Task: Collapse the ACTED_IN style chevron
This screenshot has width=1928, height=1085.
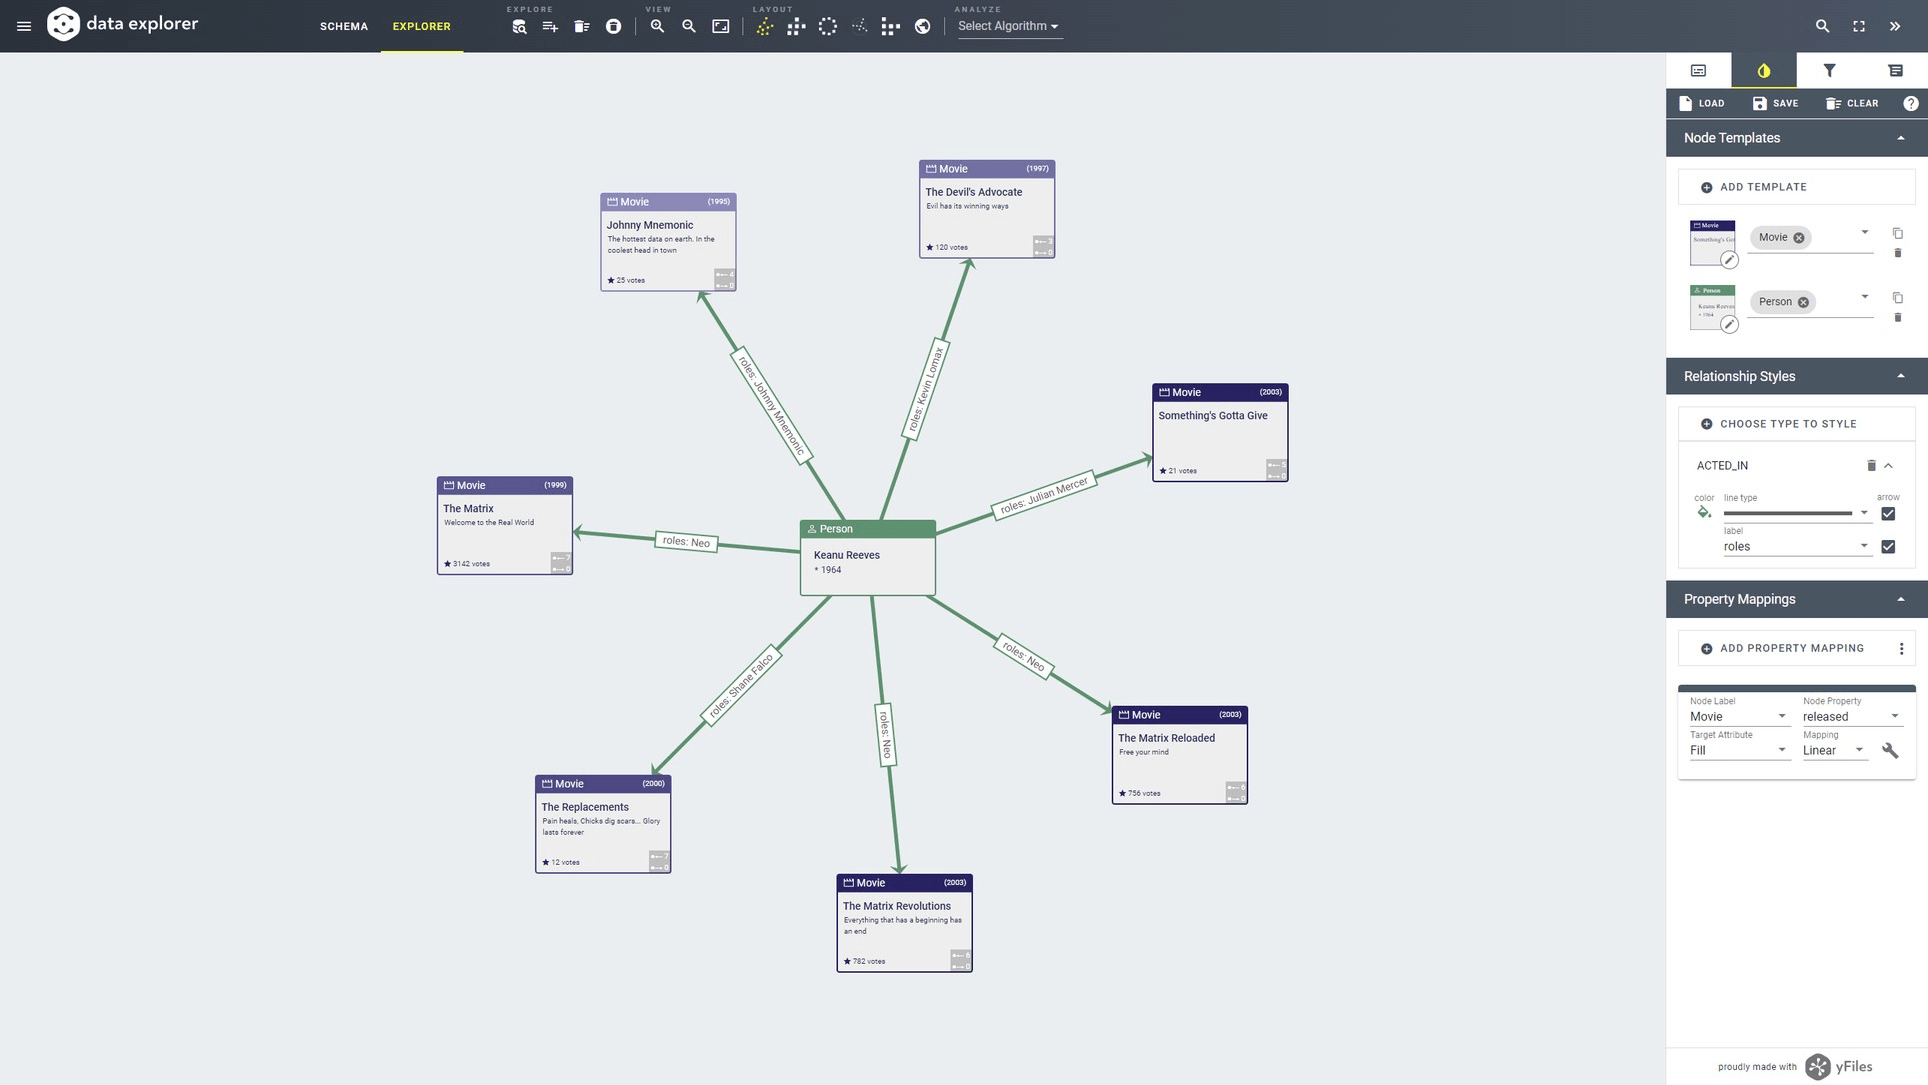Action: pyautogui.click(x=1888, y=465)
